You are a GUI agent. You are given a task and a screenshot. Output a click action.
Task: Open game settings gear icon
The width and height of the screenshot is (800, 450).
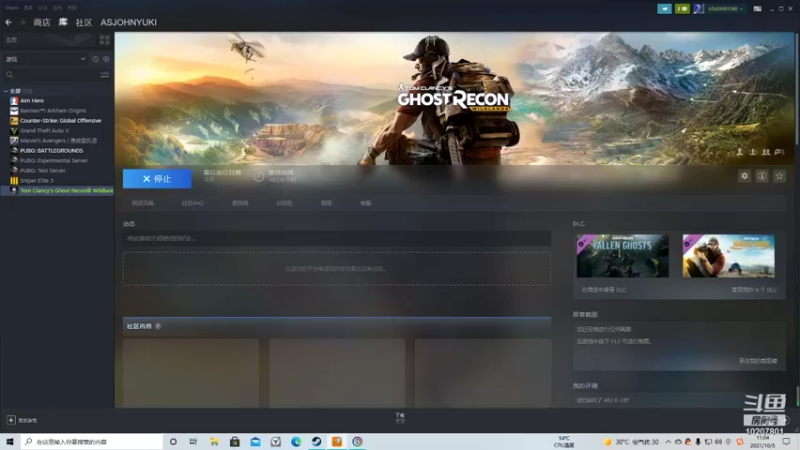tap(744, 176)
